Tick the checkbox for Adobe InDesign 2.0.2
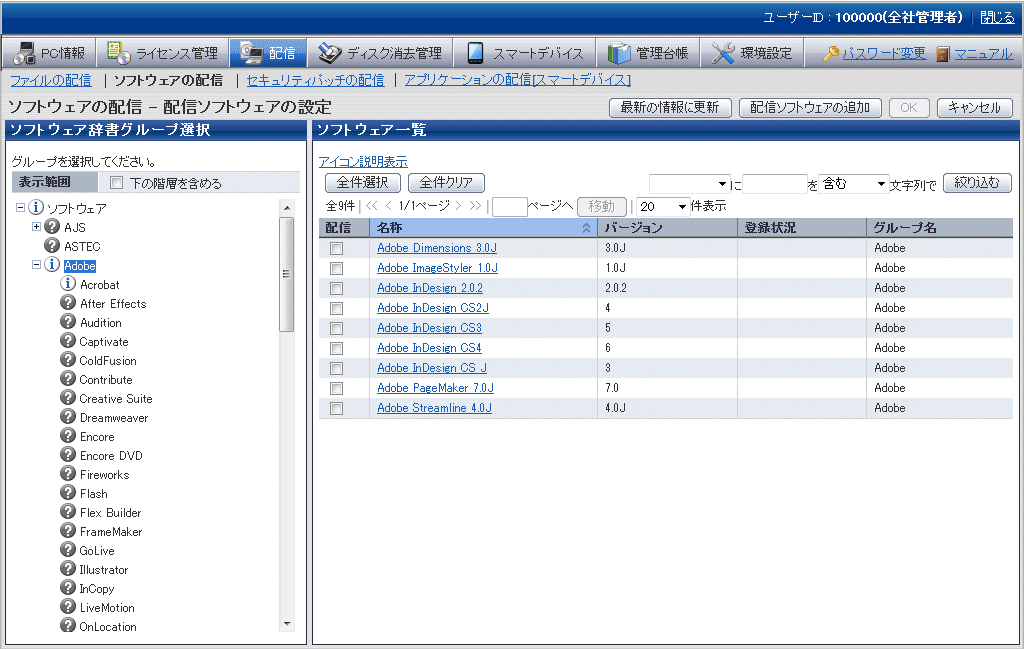 click(336, 288)
